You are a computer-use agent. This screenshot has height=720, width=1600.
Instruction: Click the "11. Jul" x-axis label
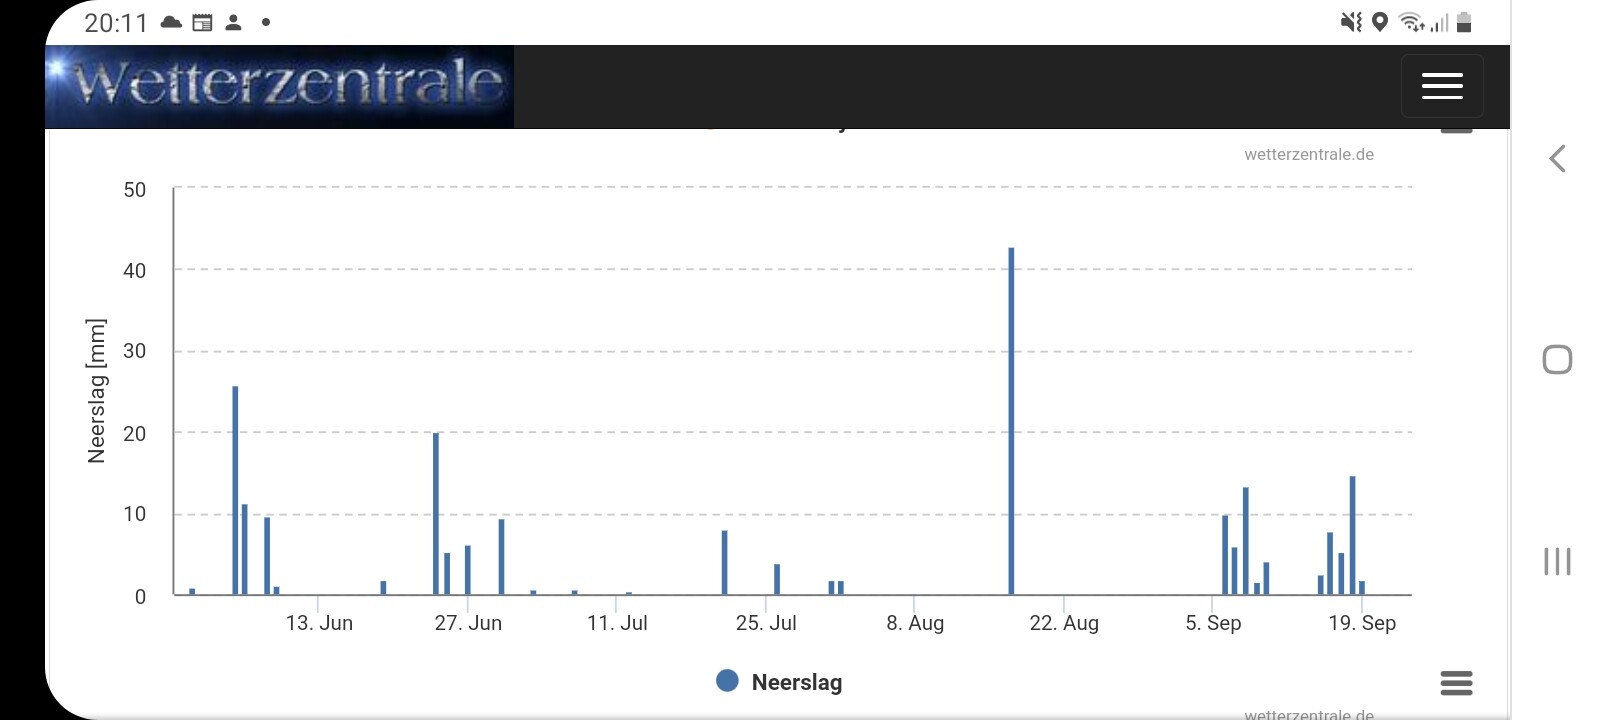[617, 623]
